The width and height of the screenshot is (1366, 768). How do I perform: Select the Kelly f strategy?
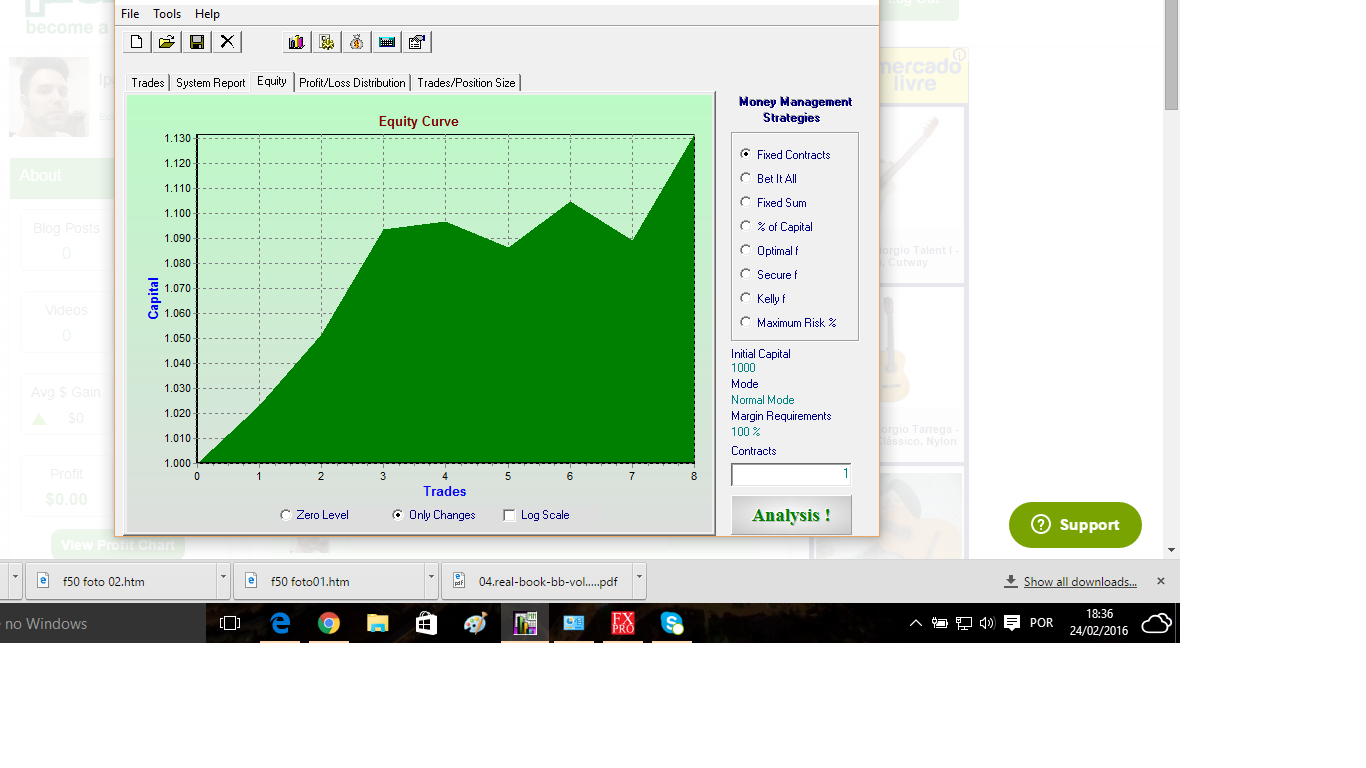tap(763, 299)
